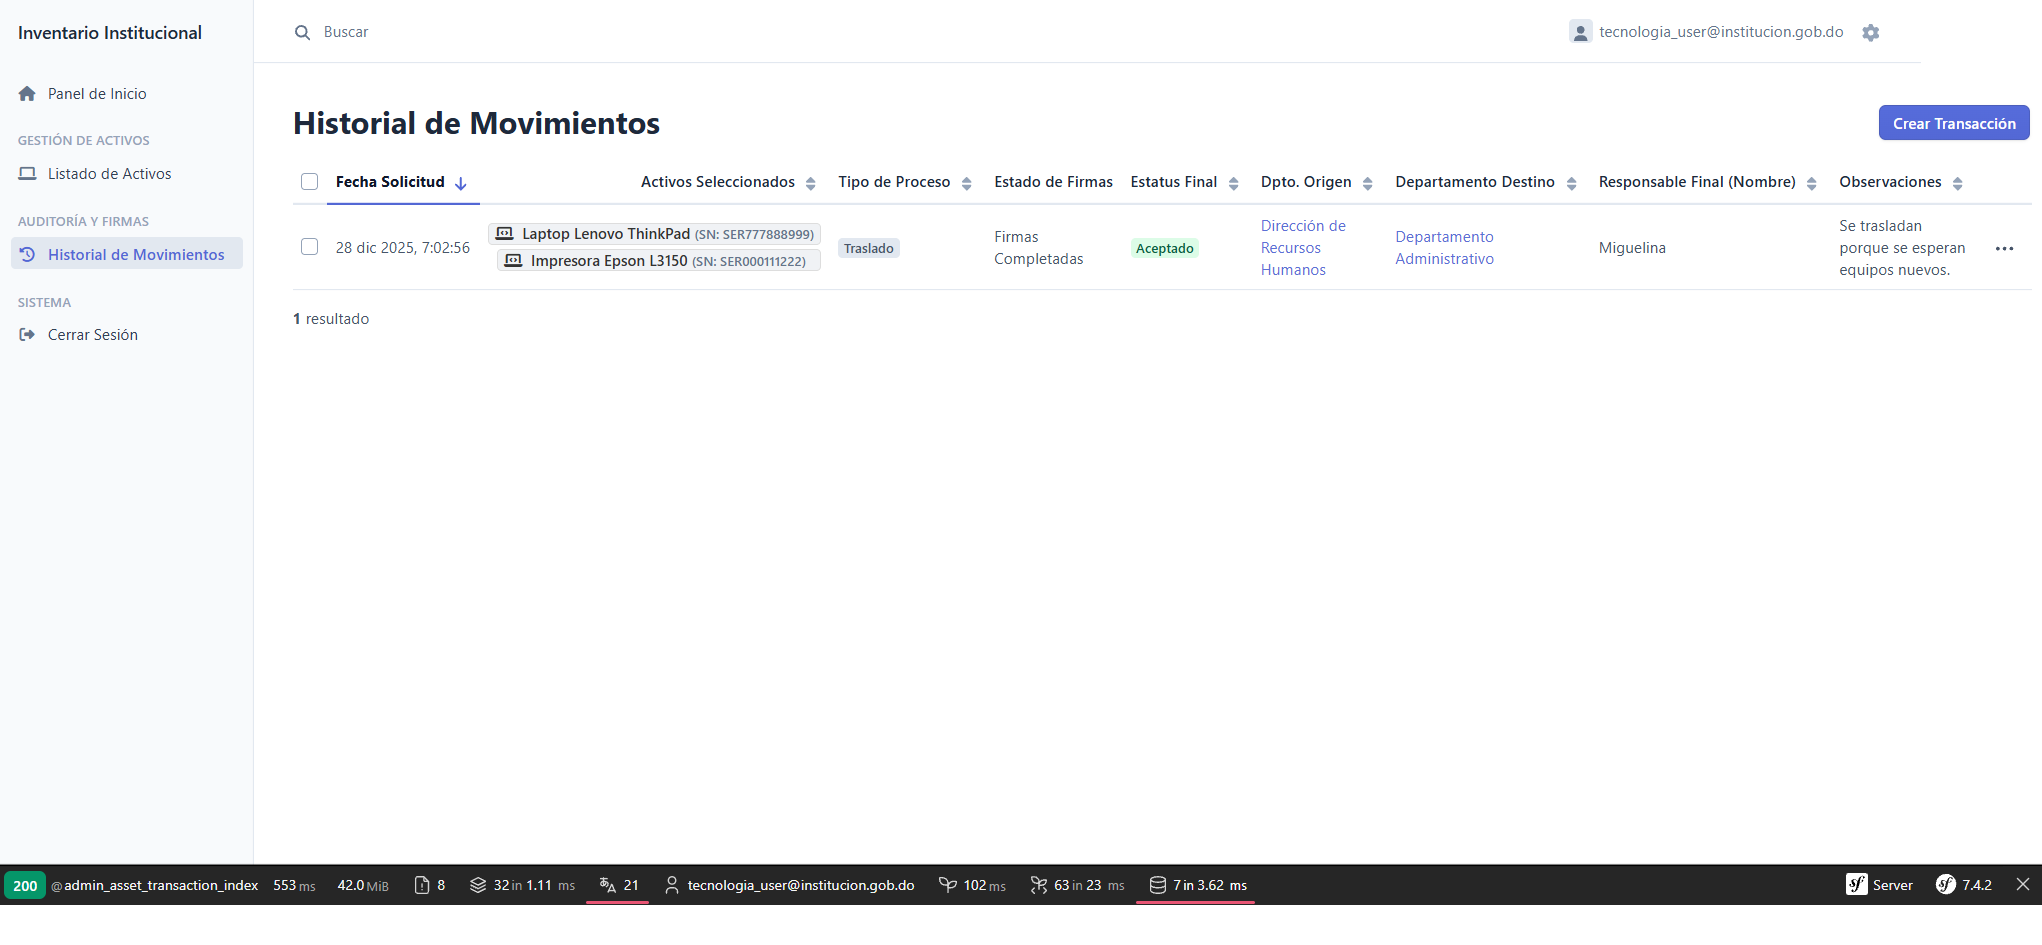2042x945 pixels.
Task: Open row actions three-dot menu
Action: click(x=2005, y=248)
